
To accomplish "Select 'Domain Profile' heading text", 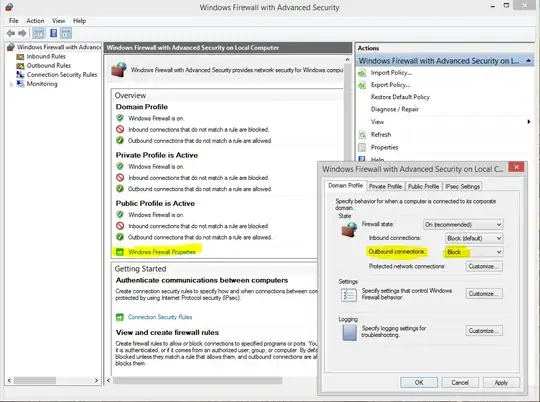I will click(x=142, y=107).
